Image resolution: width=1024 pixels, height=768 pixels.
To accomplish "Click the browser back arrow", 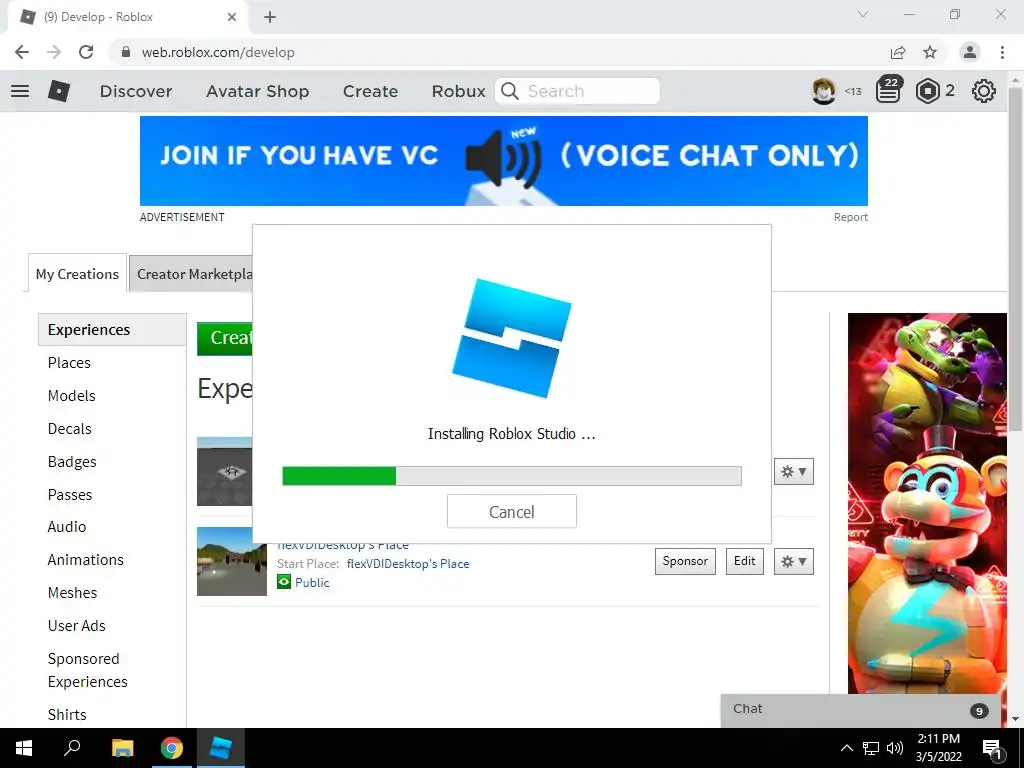I will click(22, 52).
